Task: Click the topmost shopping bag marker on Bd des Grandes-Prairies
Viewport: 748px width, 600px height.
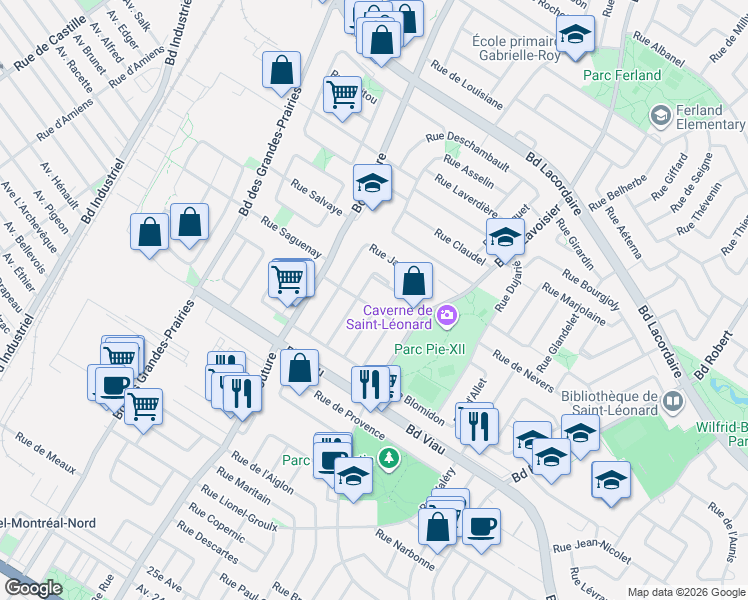Action: [281, 71]
